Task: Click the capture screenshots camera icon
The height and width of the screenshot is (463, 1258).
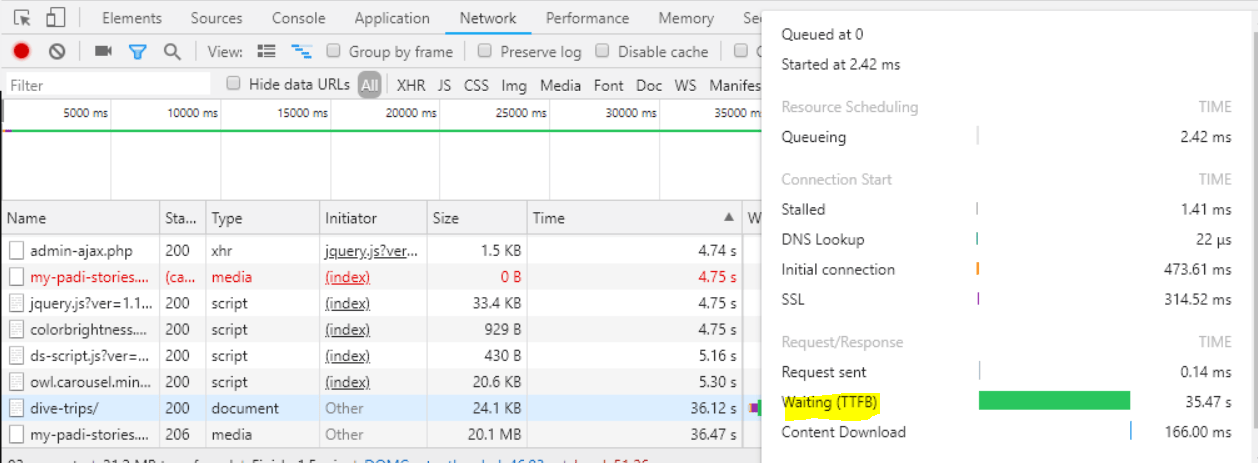Action: click(103, 51)
